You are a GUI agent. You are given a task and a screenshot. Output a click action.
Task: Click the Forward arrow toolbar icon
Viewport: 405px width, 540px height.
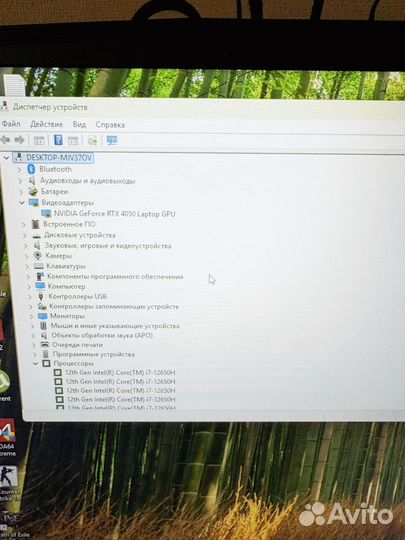pos(19,140)
